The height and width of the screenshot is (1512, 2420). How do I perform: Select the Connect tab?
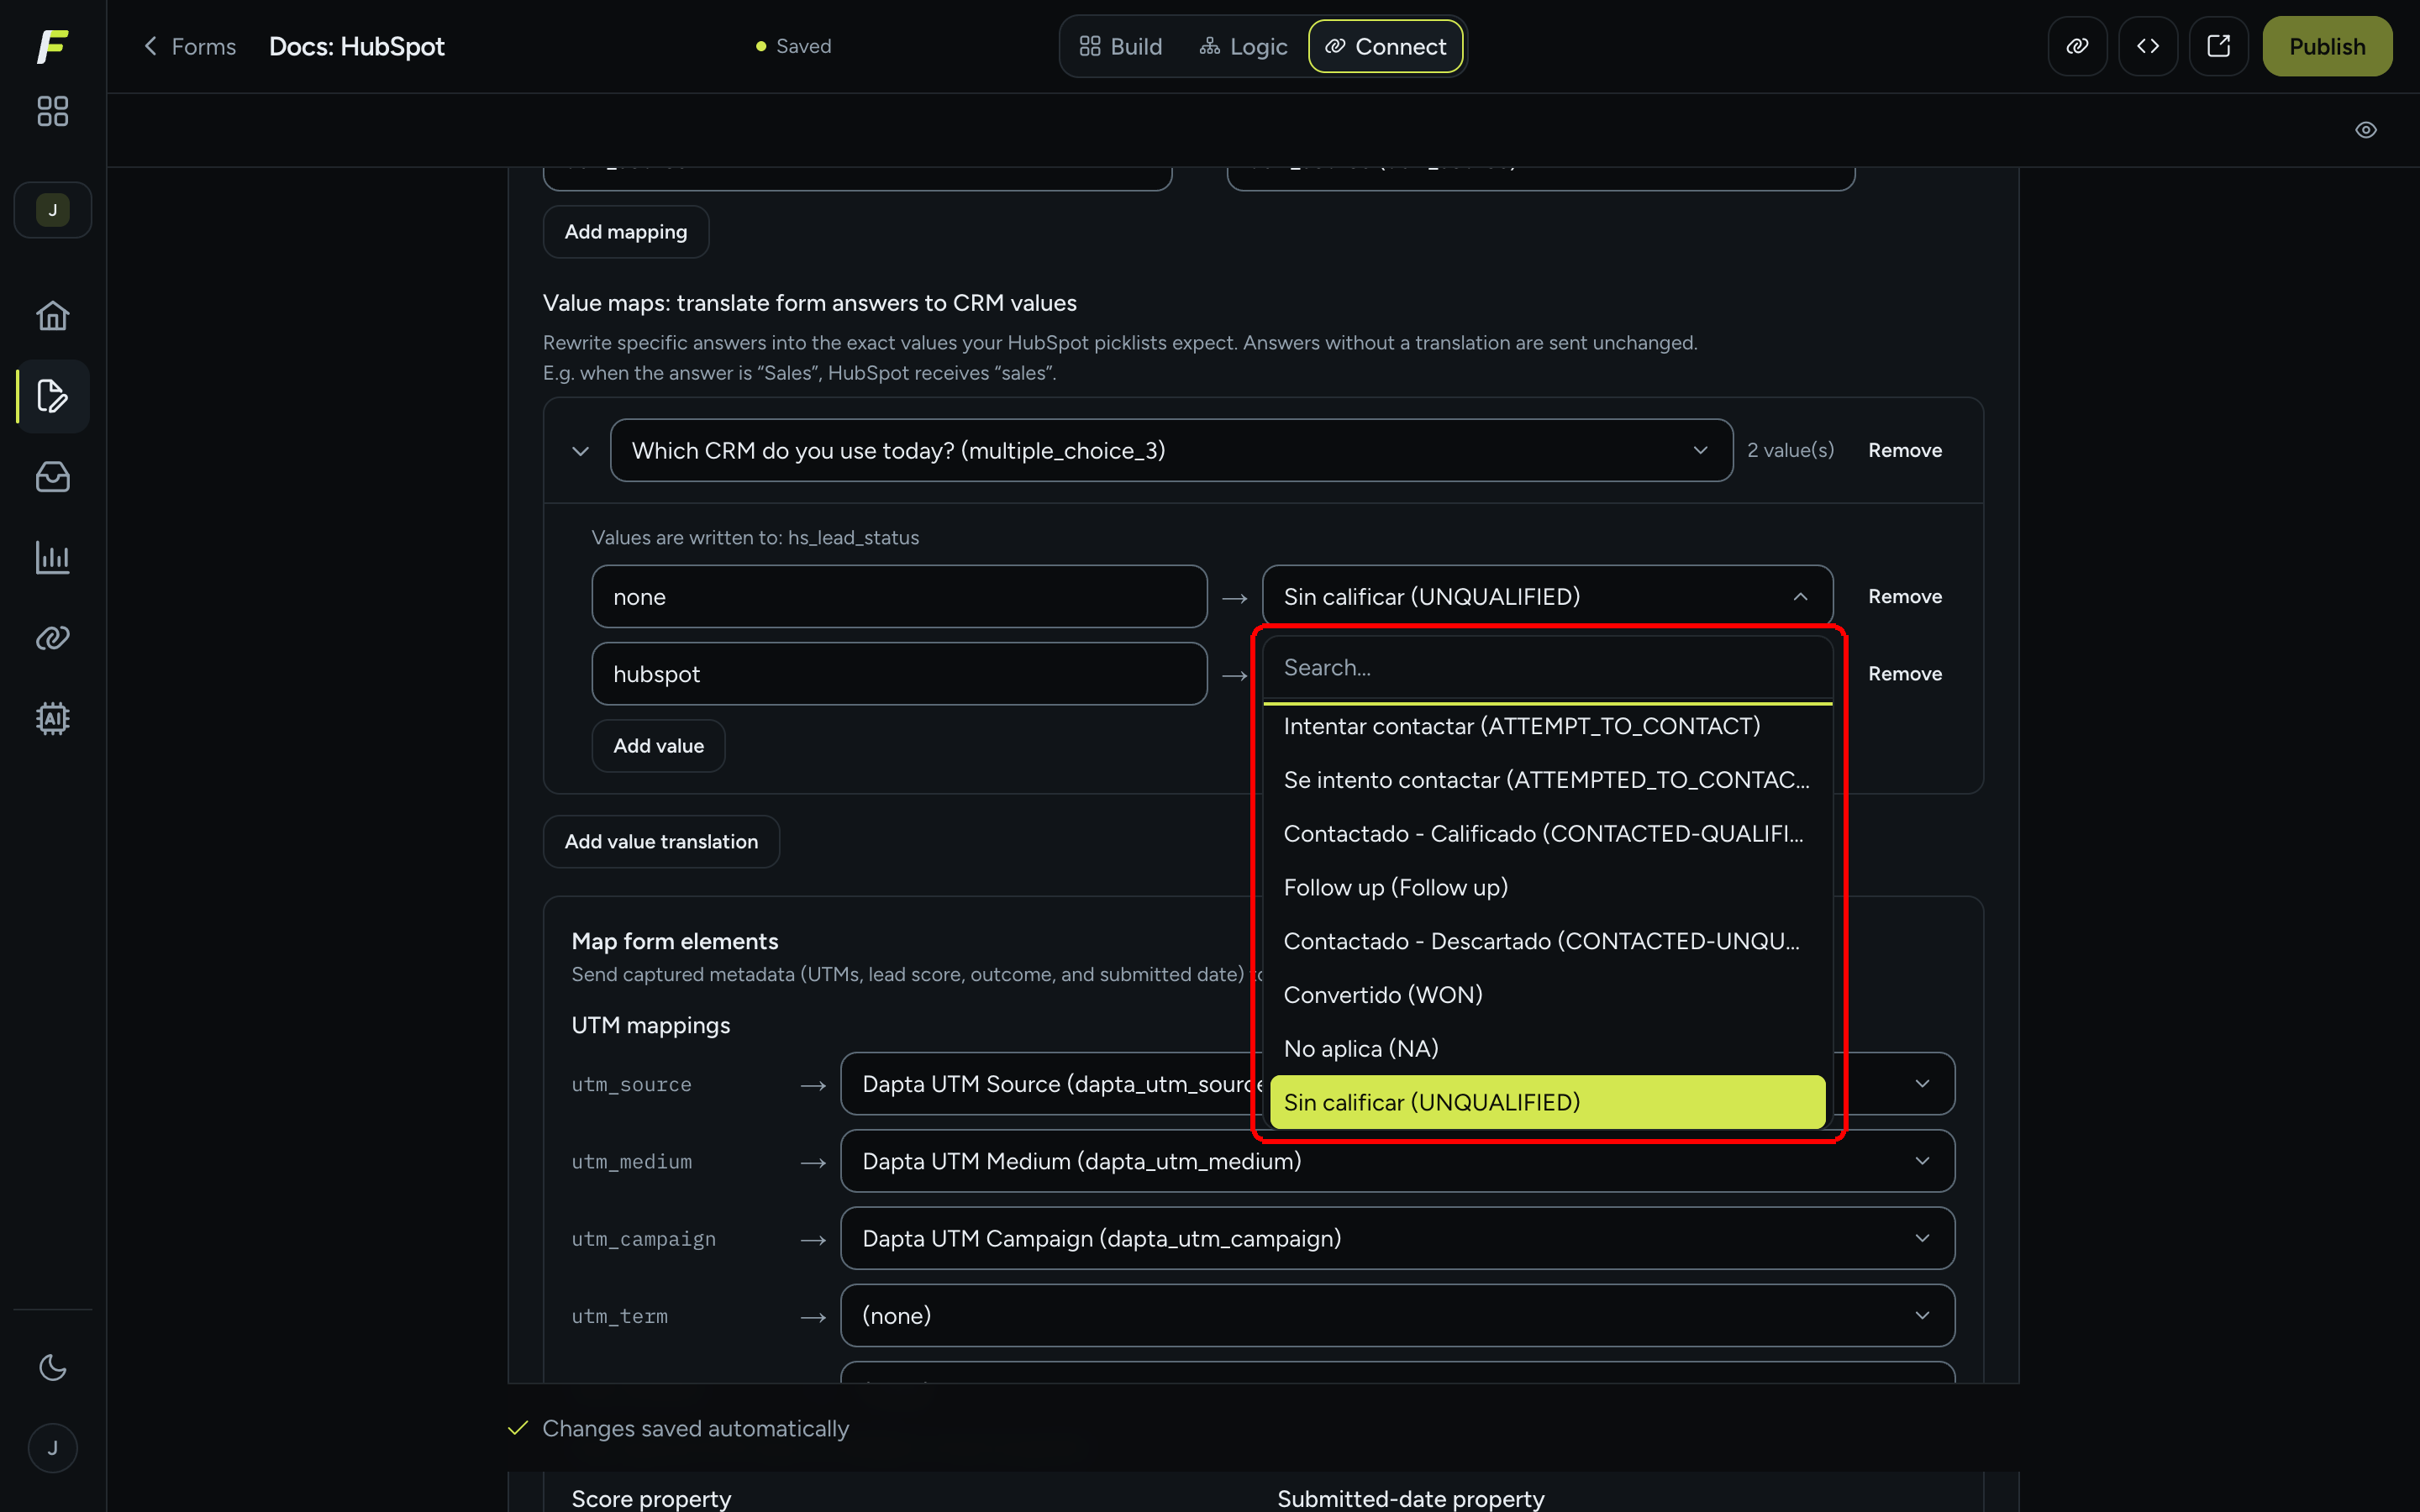pyautogui.click(x=1386, y=46)
